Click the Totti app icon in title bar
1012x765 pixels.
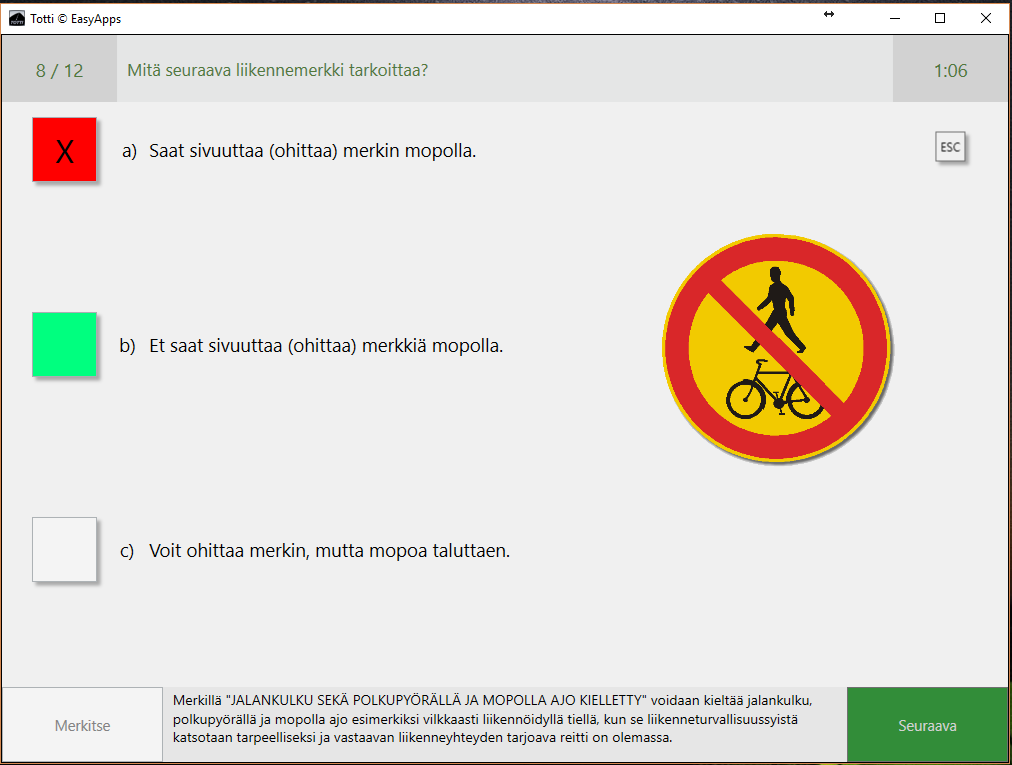17,18
